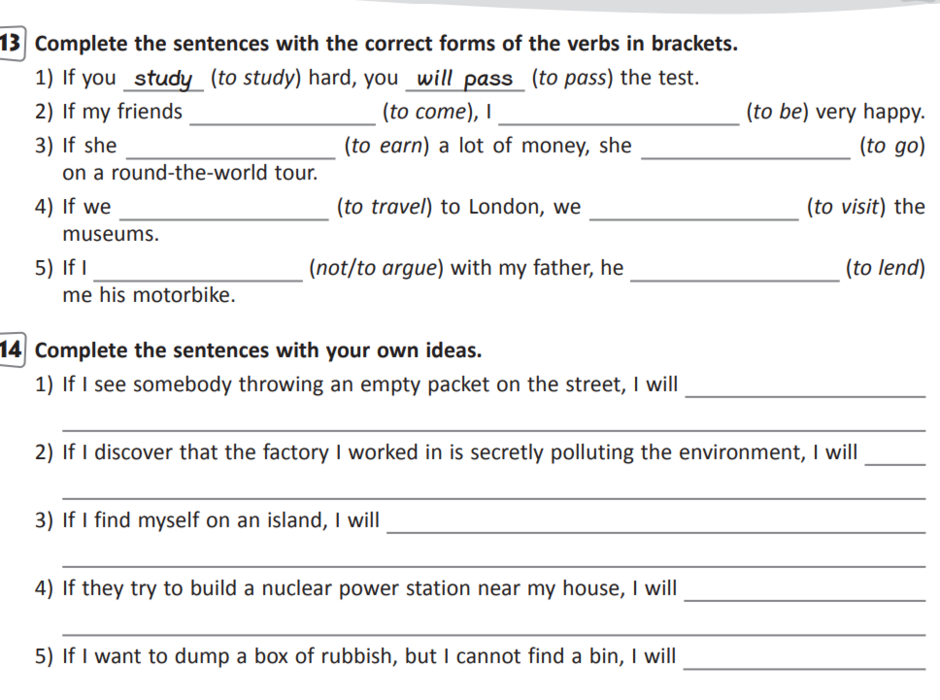
Task: Select the blank before '(to earn)'
Action: [x=231, y=148]
